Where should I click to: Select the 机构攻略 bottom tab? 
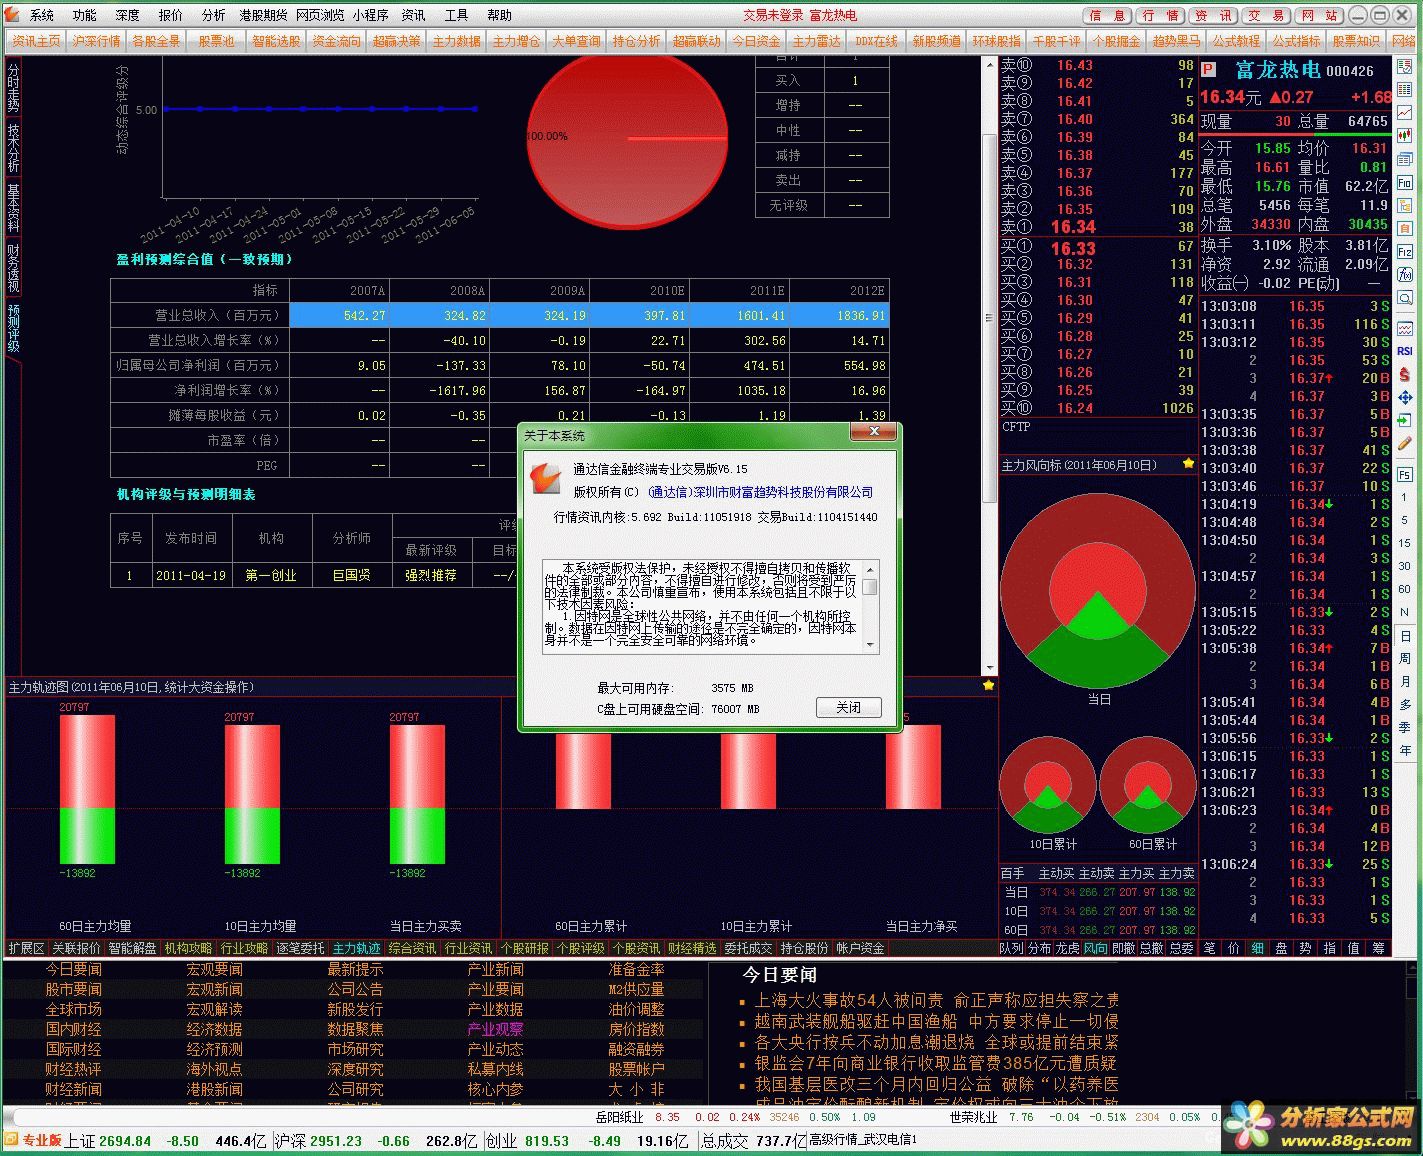click(188, 948)
